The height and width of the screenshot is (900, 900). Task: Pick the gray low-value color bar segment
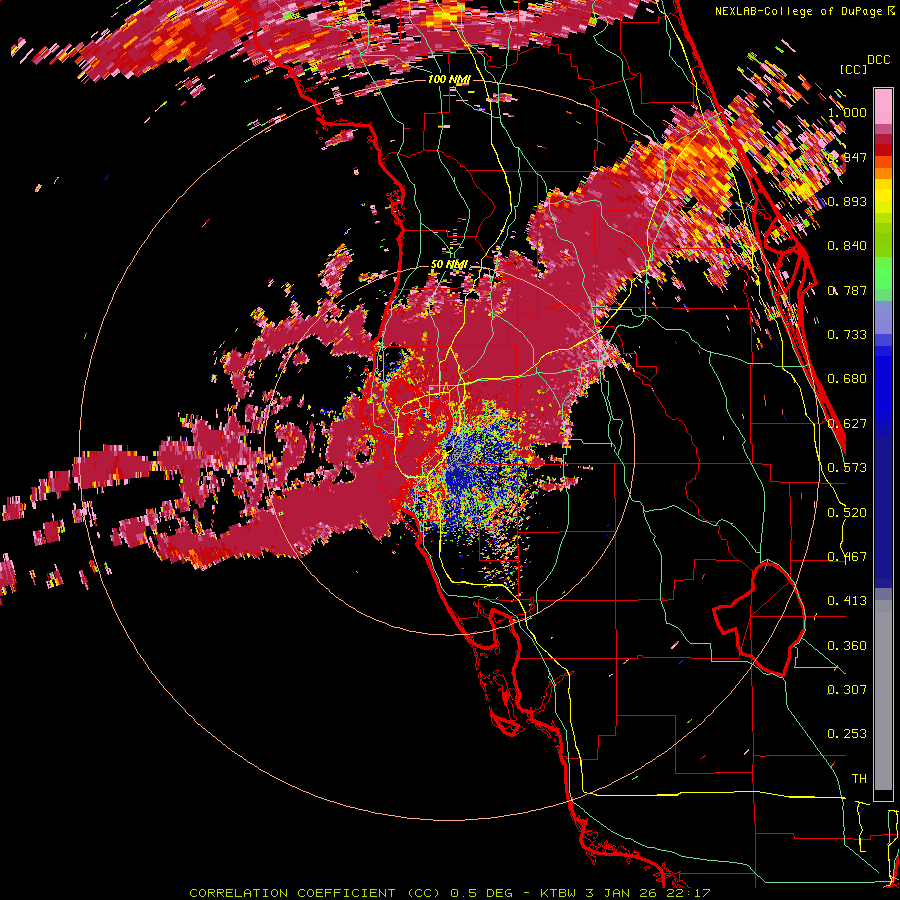coord(883,695)
